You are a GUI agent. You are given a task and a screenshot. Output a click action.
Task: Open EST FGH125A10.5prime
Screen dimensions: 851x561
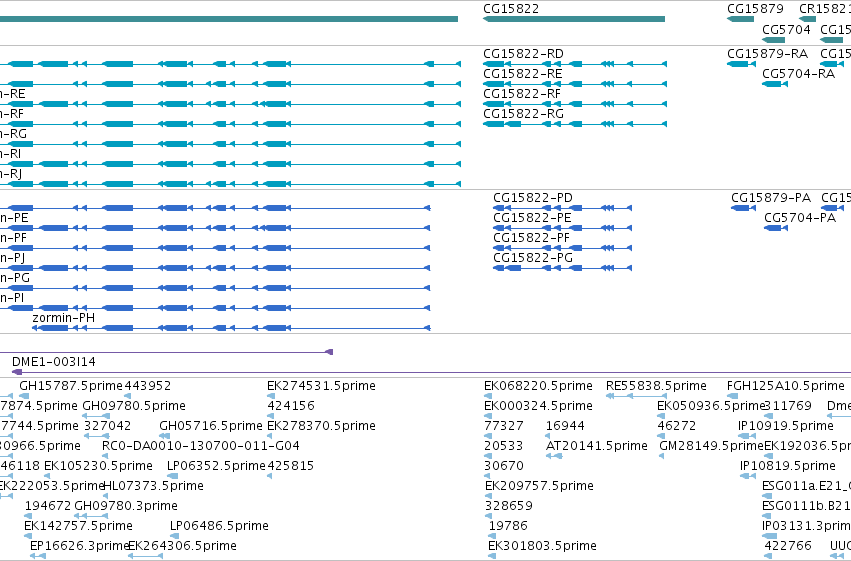click(785, 386)
